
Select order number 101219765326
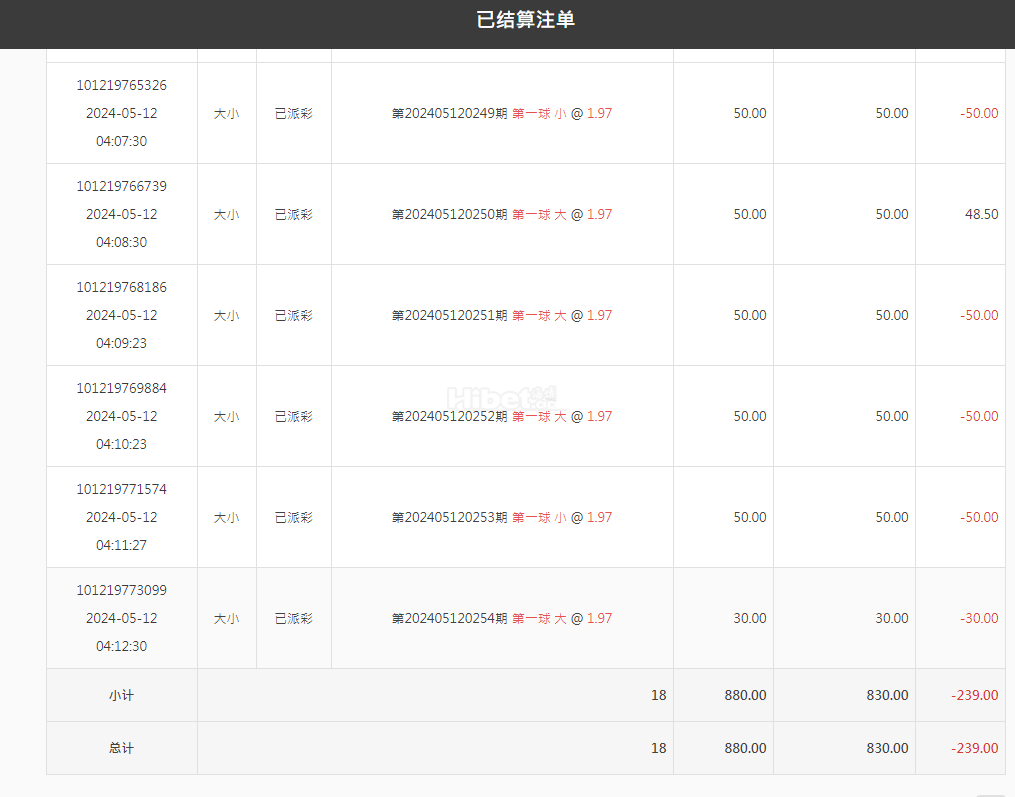(x=122, y=85)
